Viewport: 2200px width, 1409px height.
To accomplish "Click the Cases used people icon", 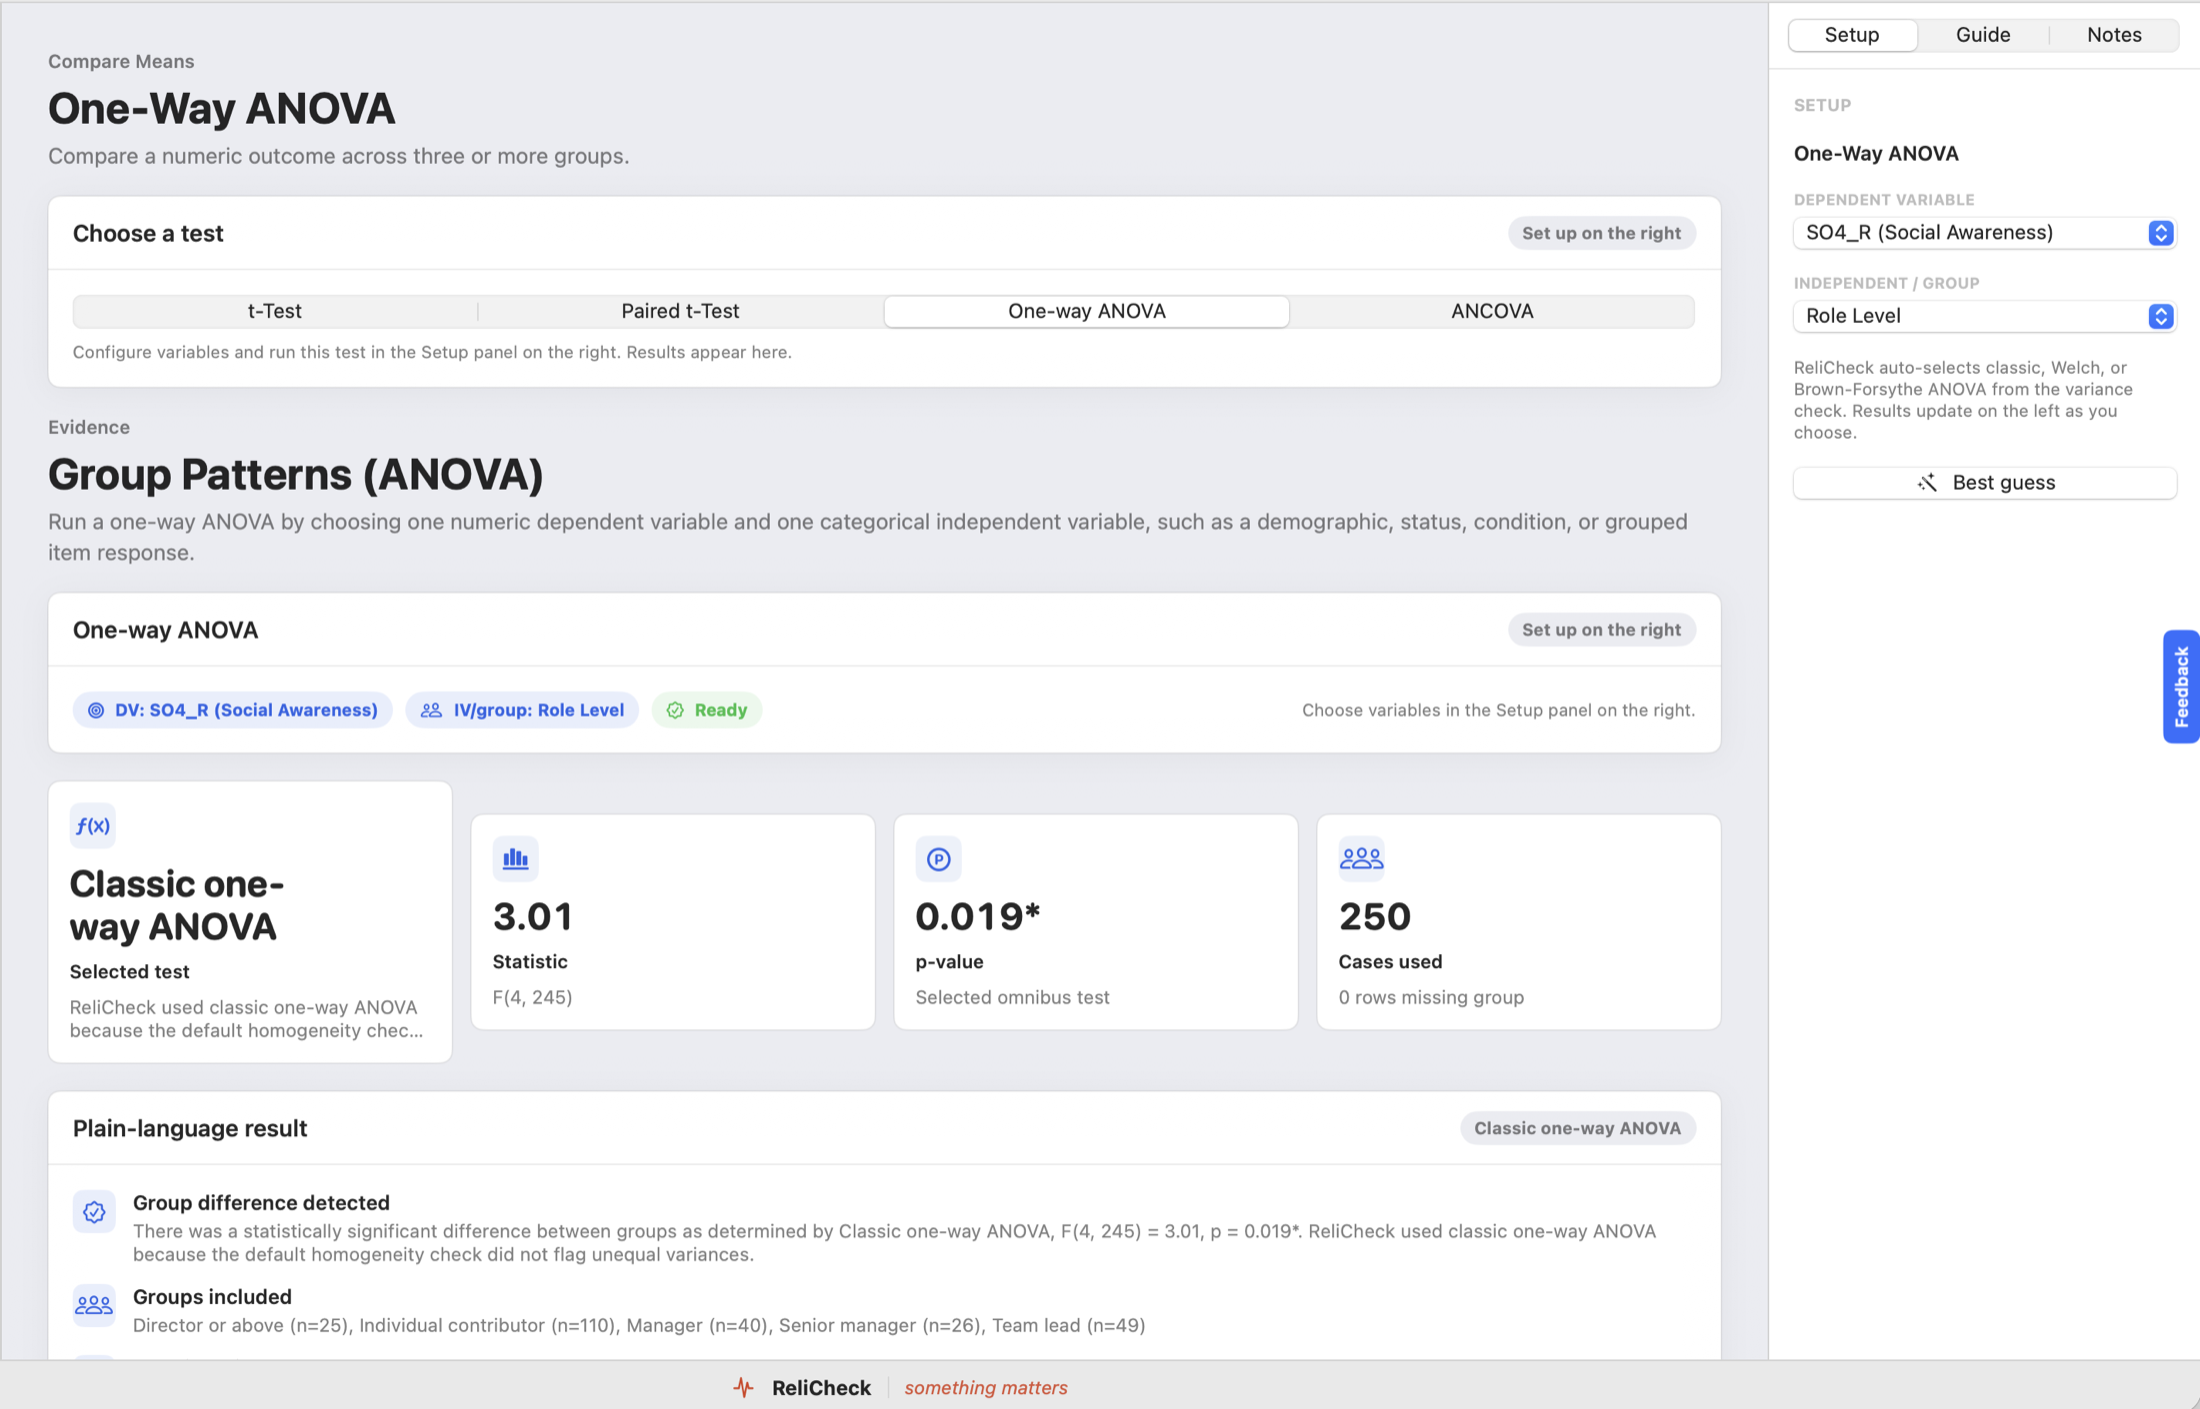I will [1362, 859].
